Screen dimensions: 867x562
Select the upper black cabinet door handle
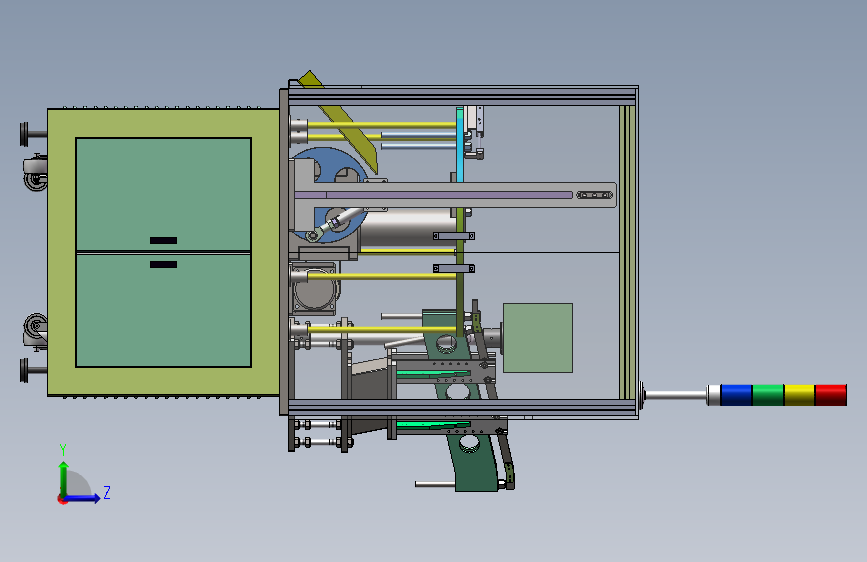tap(164, 241)
